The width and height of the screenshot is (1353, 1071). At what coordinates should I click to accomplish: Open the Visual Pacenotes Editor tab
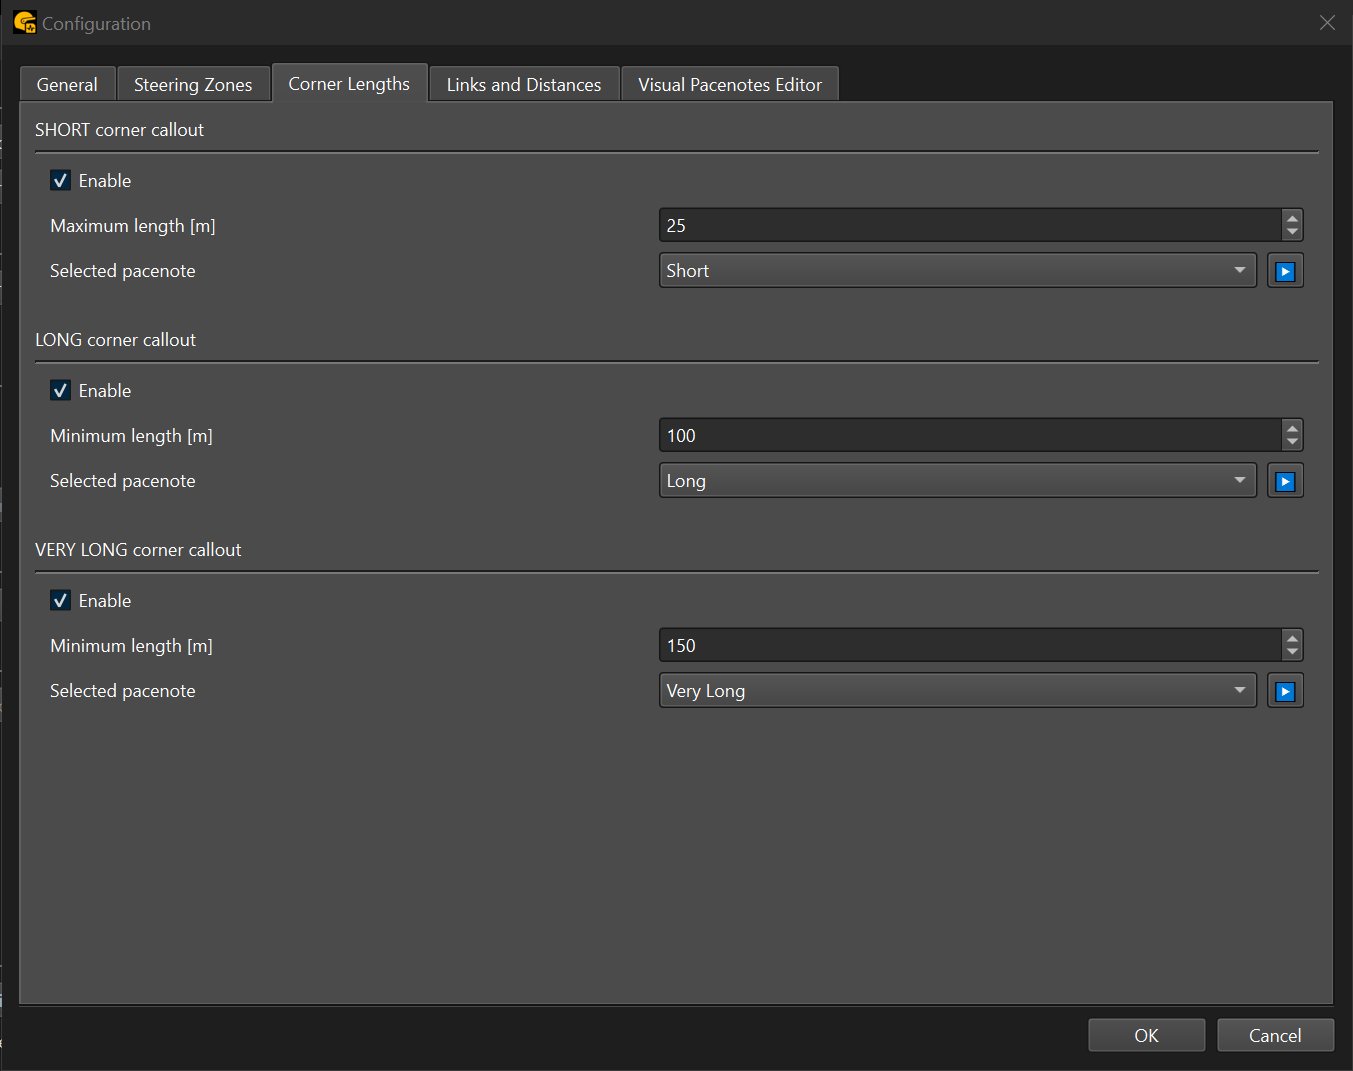point(729,85)
